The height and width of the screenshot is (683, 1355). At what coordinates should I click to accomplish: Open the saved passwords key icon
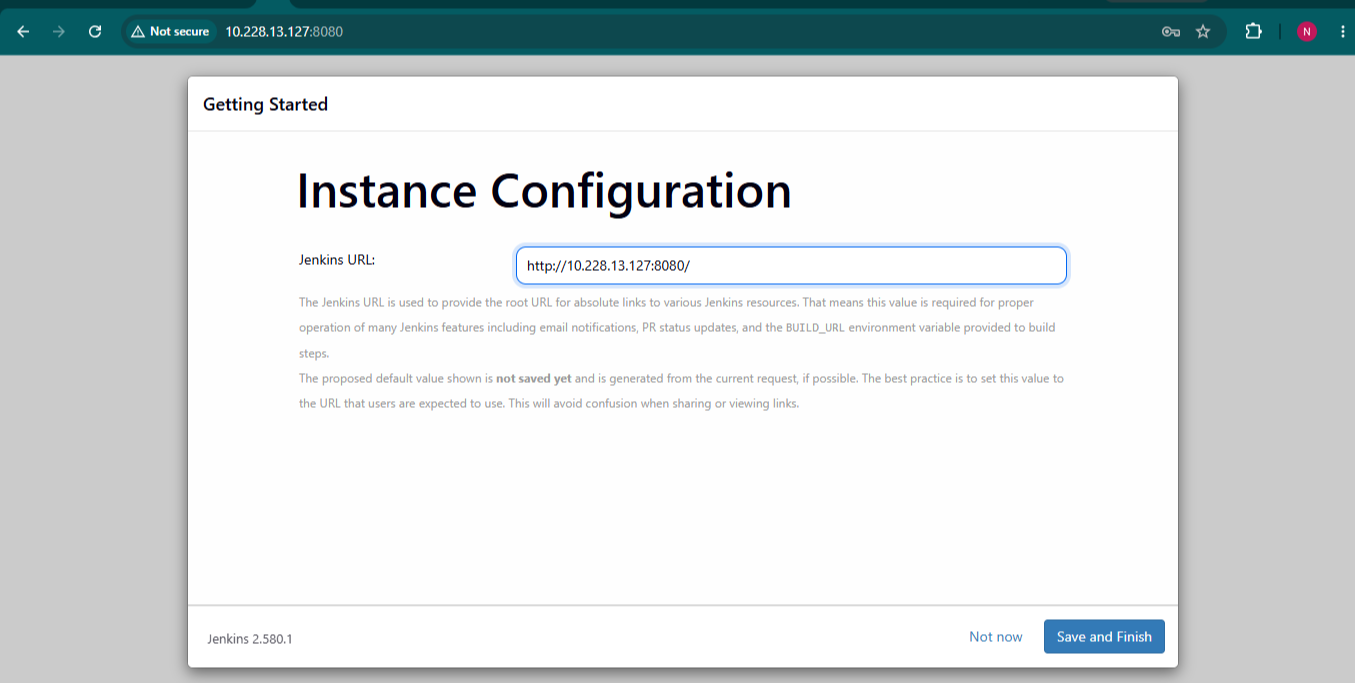(1171, 31)
